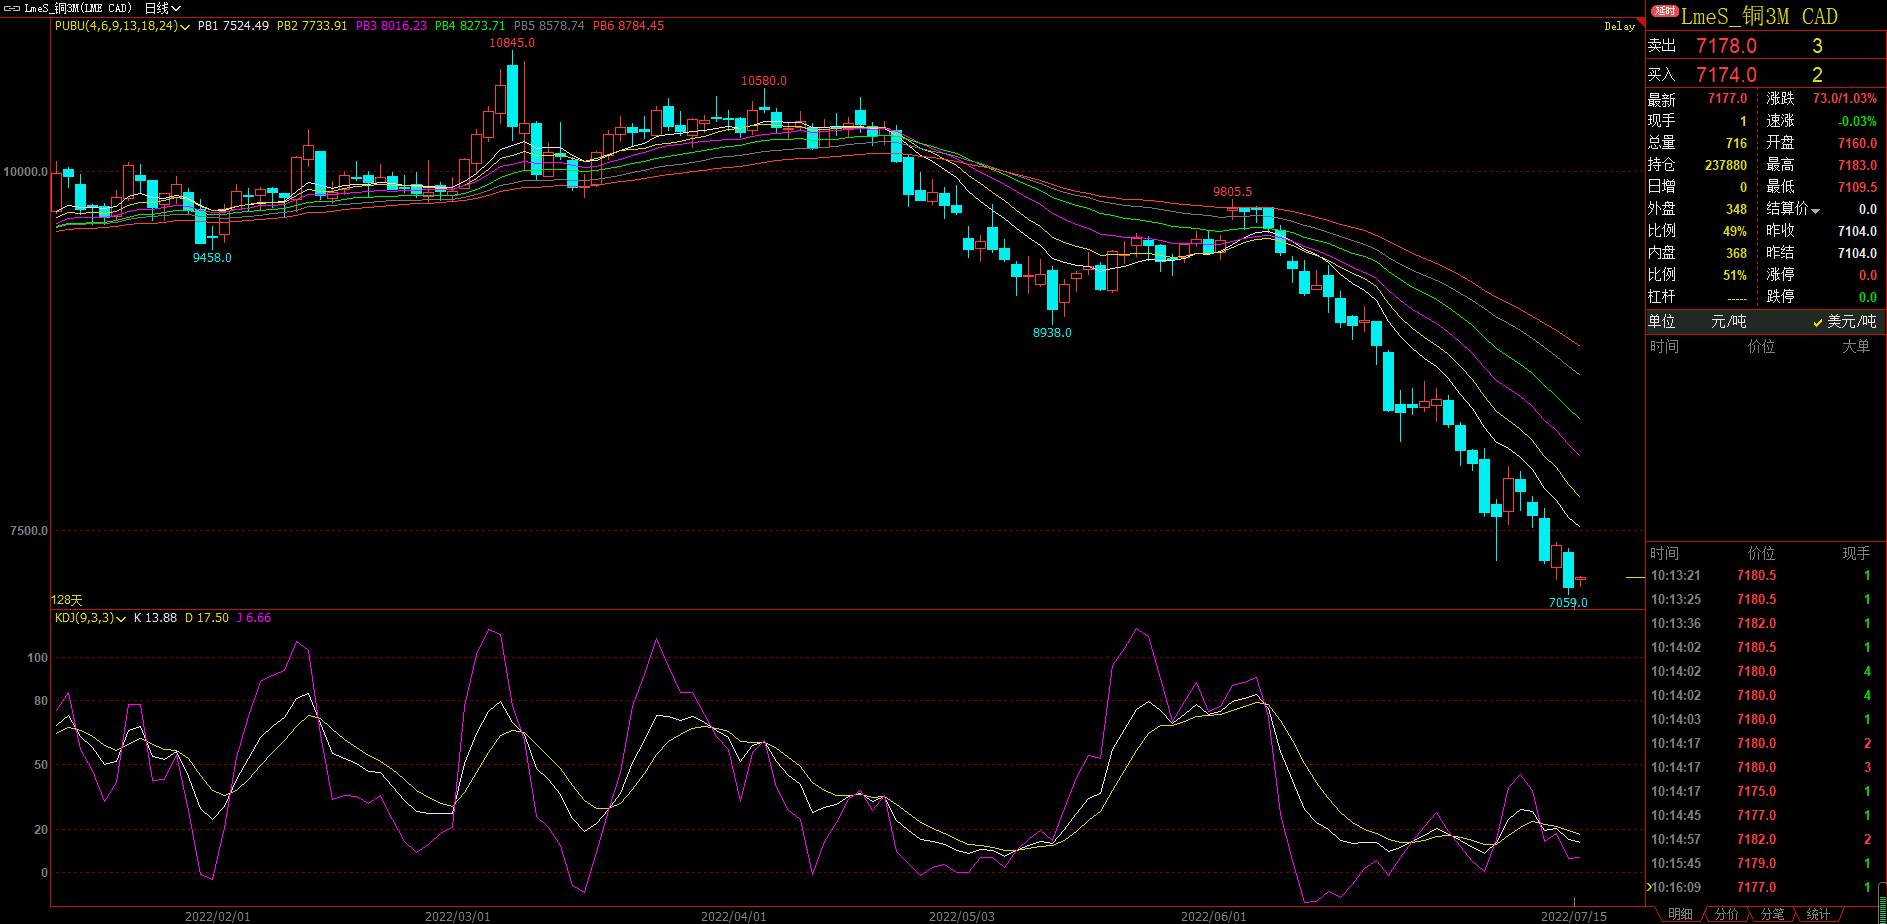Click the 7059.0 low price marker
The width and height of the screenshot is (1887, 924).
(1567, 603)
